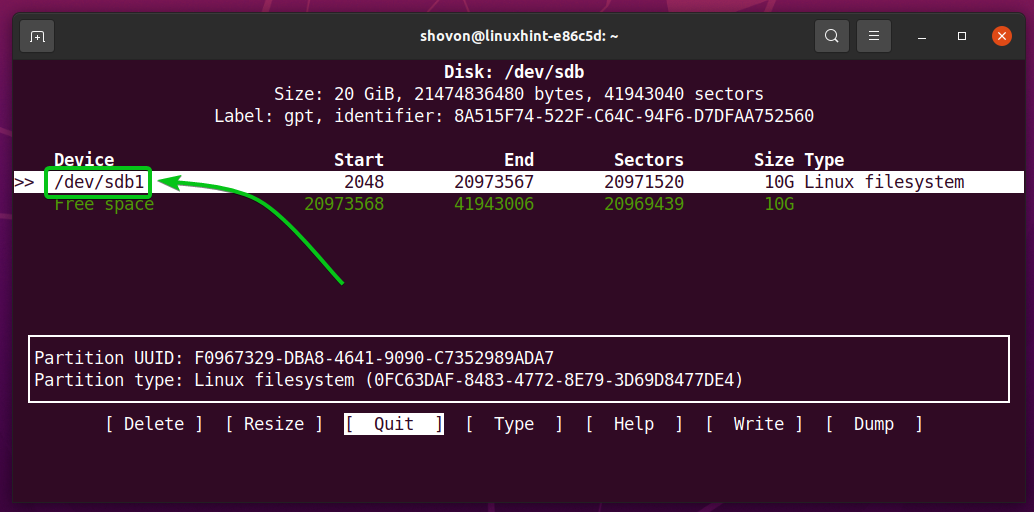
Task: Click the >> selection marker beside sdb1
Action: 24,182
